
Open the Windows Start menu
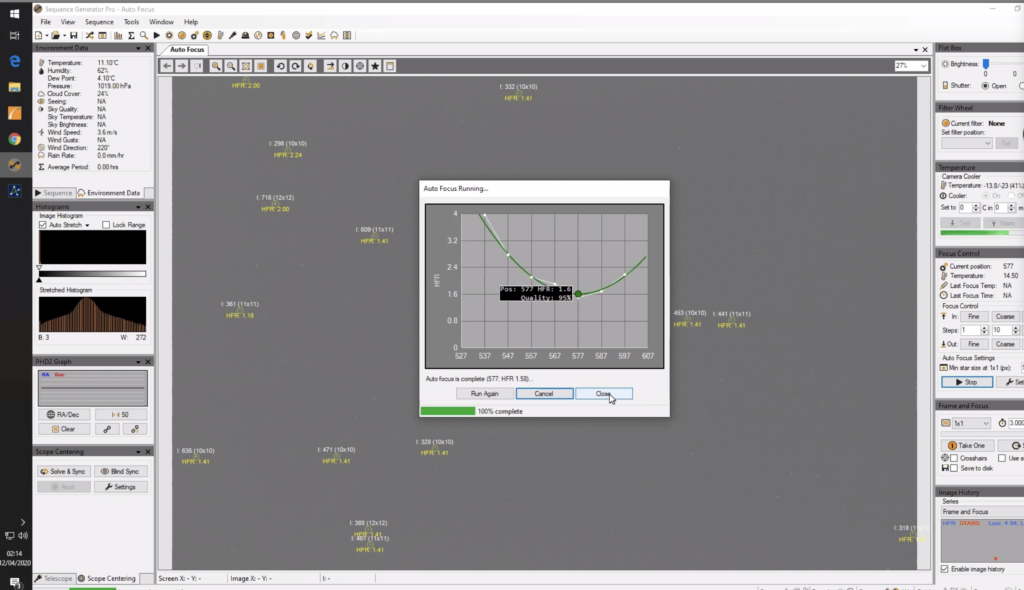(x=14, y=13)
